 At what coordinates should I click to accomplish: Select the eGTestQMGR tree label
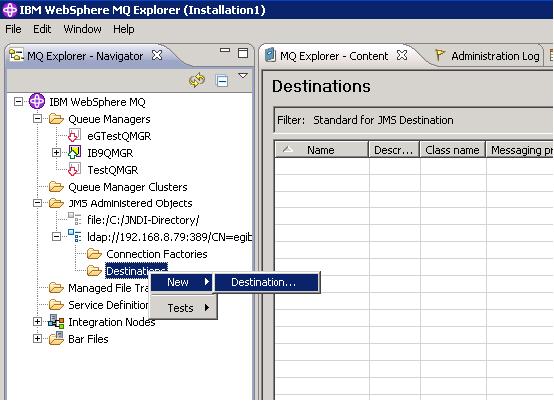[119, 136]
